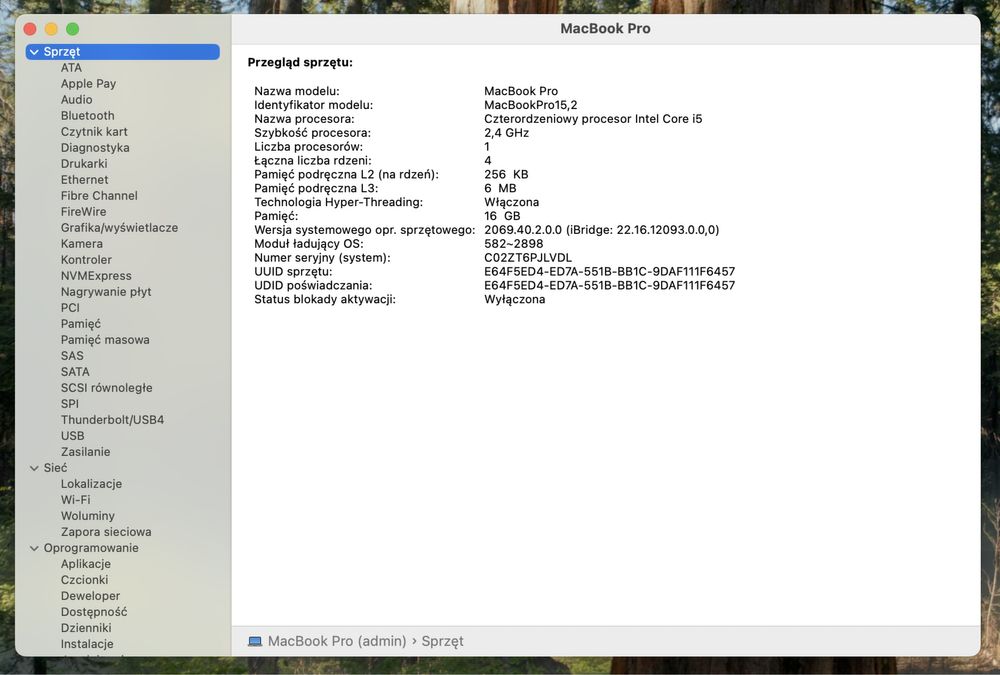Click the Wyłączona activation lock status
The height and width of the screenshot is (675, 1000).
[514, 299]
